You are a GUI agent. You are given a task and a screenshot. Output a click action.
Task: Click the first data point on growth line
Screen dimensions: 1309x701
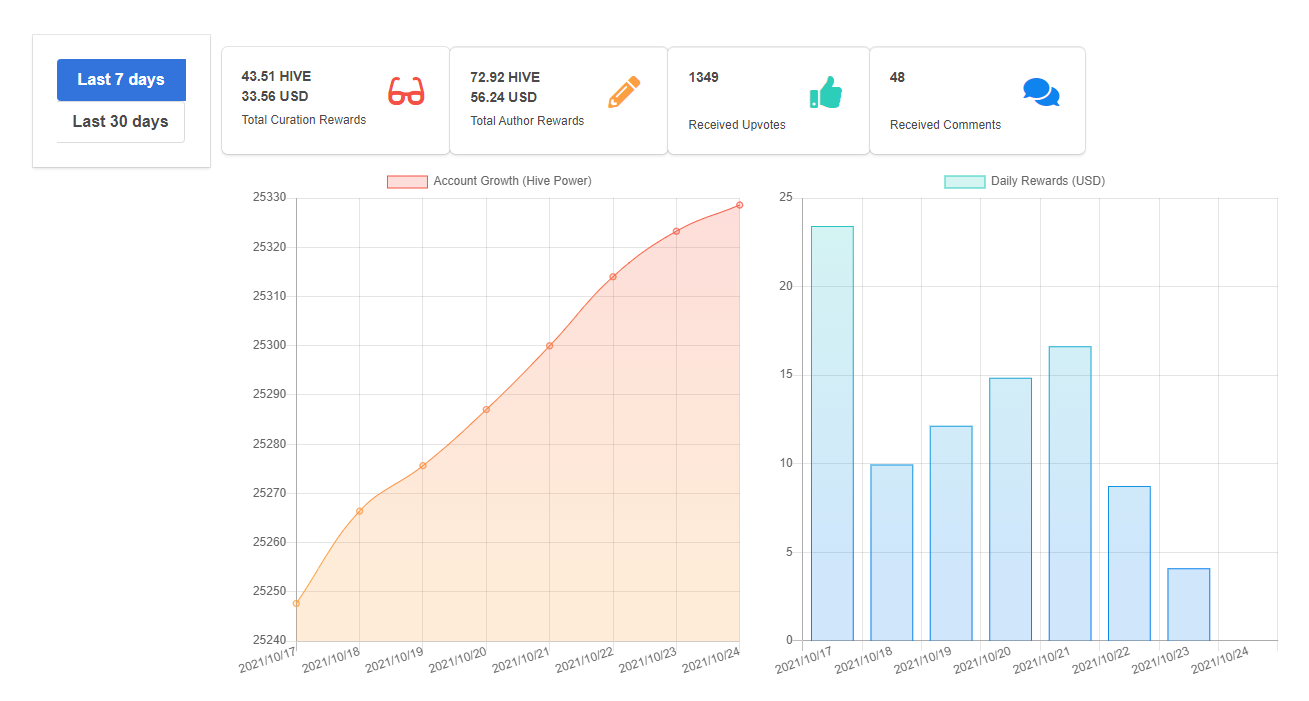(x=296, y=603)
